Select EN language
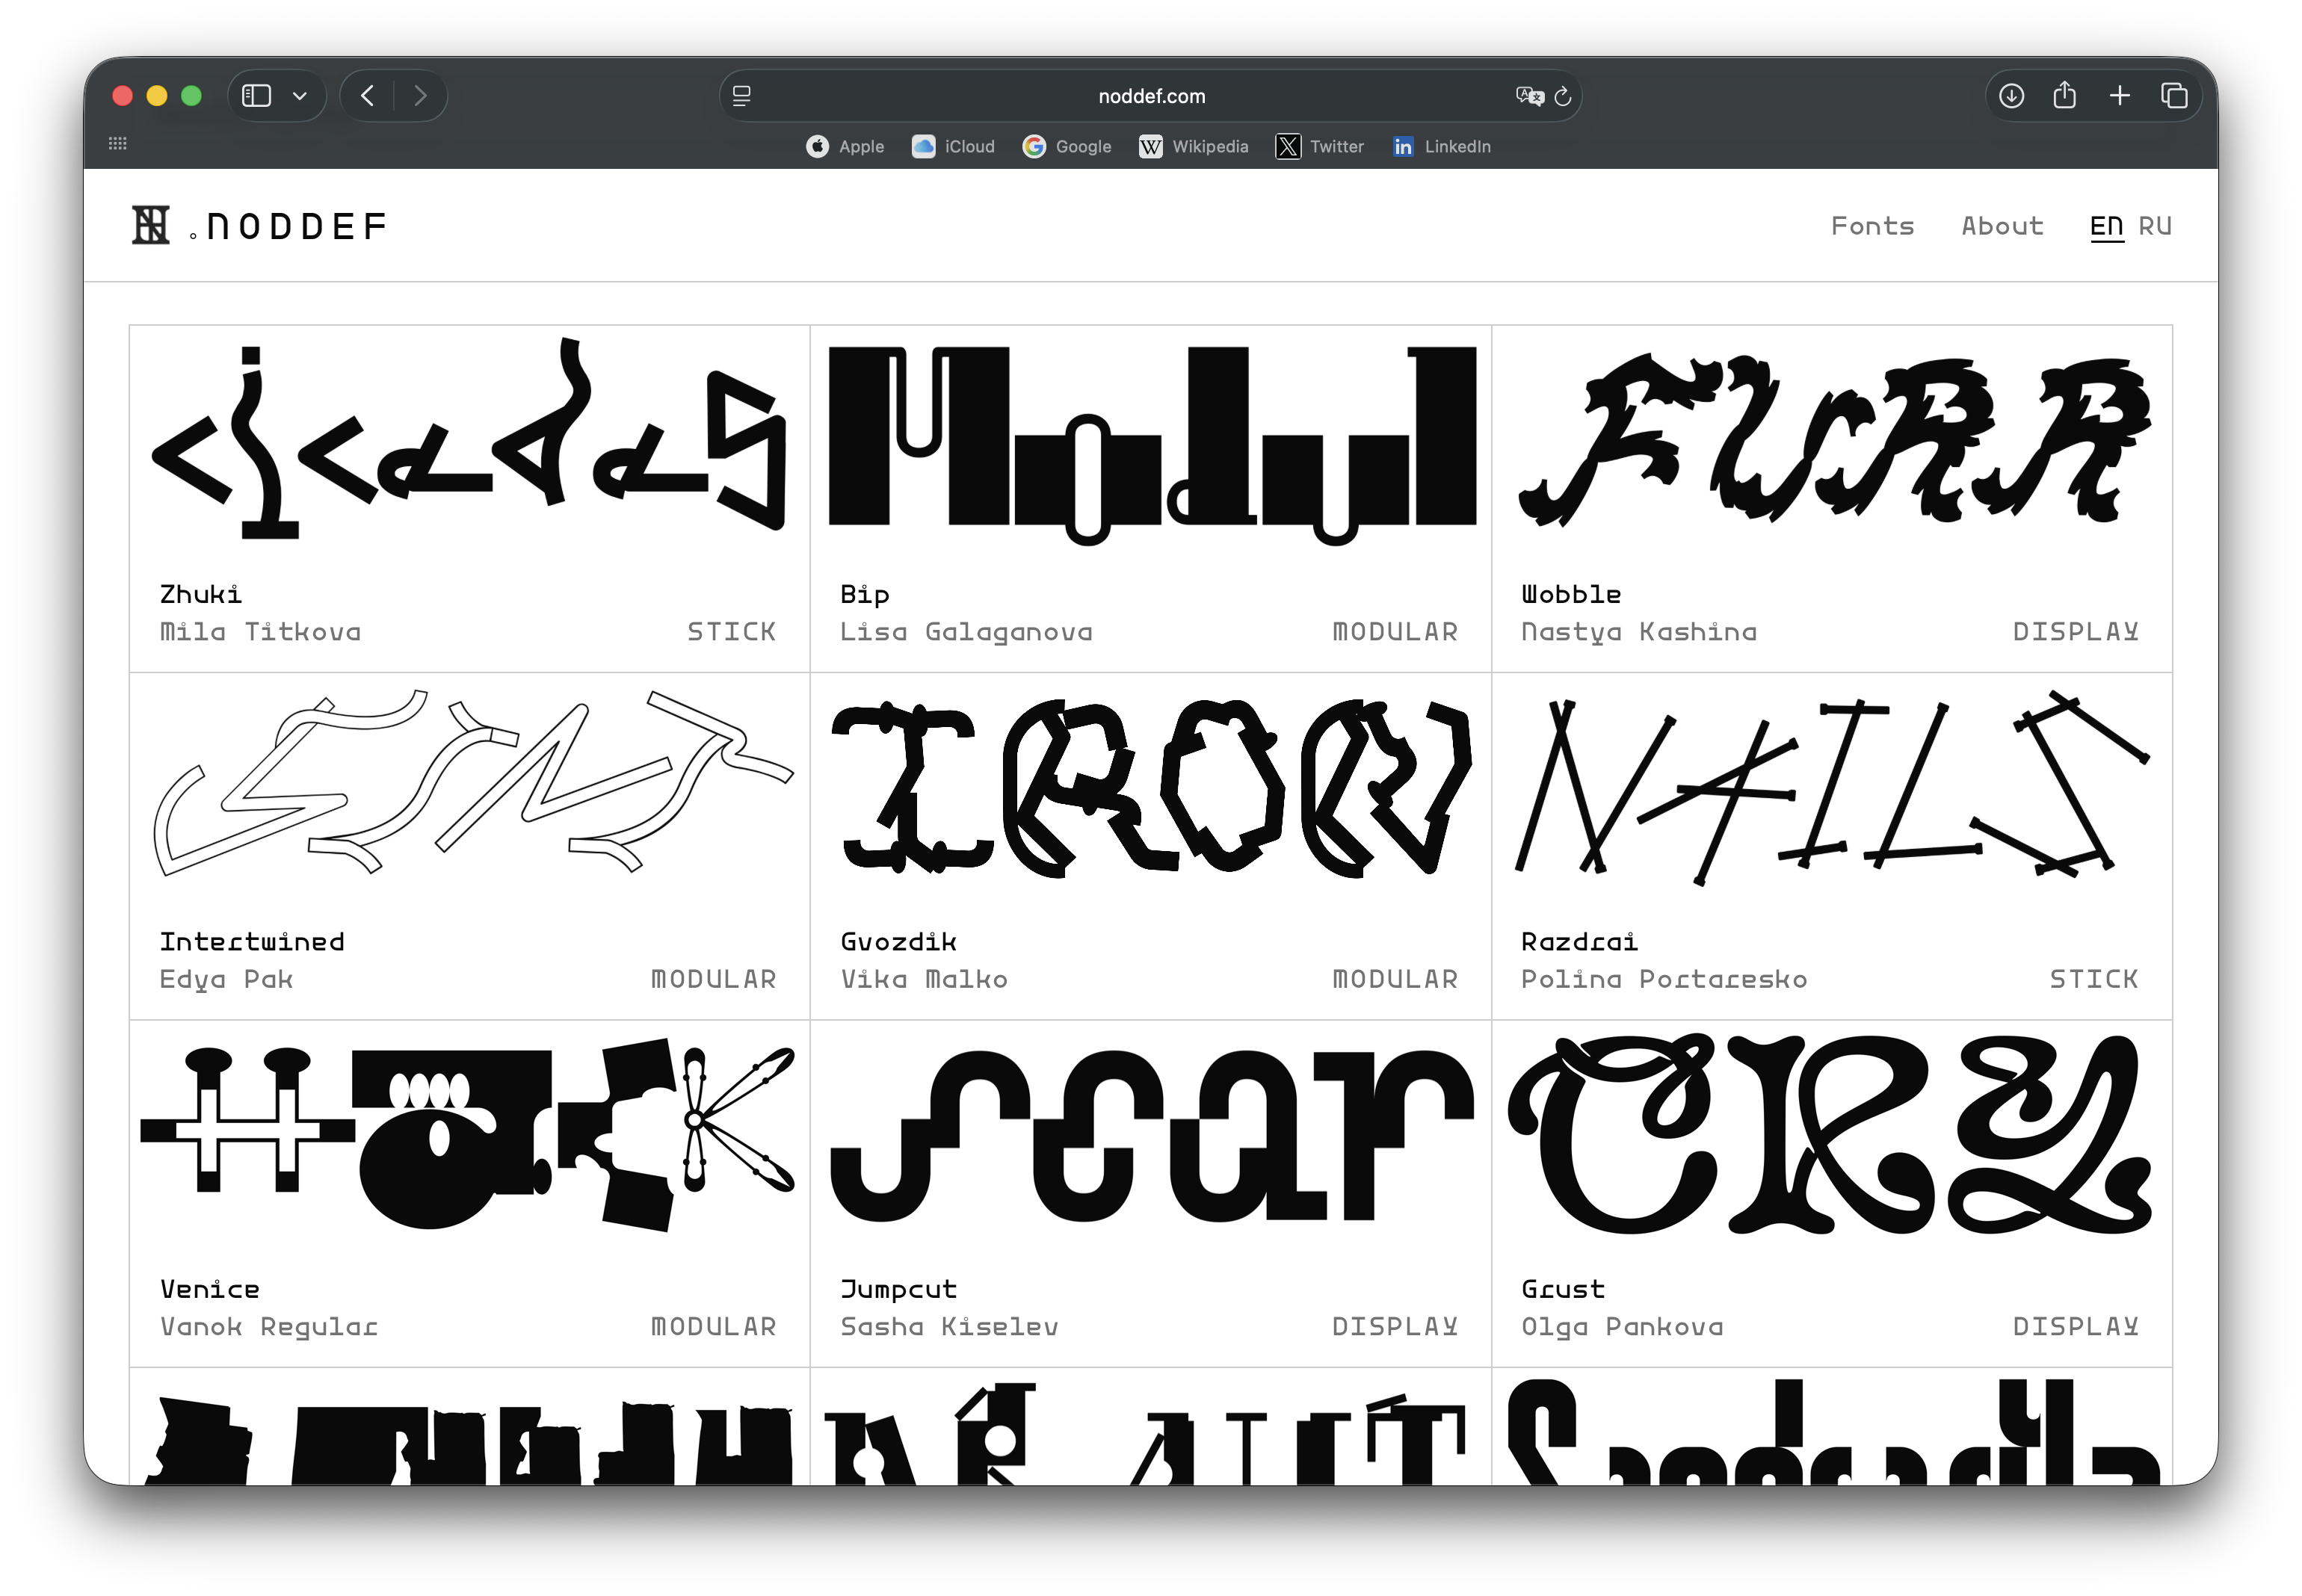This screenshot has height=1596, width=2302. pyautogui.click(x=2106, y=227)
